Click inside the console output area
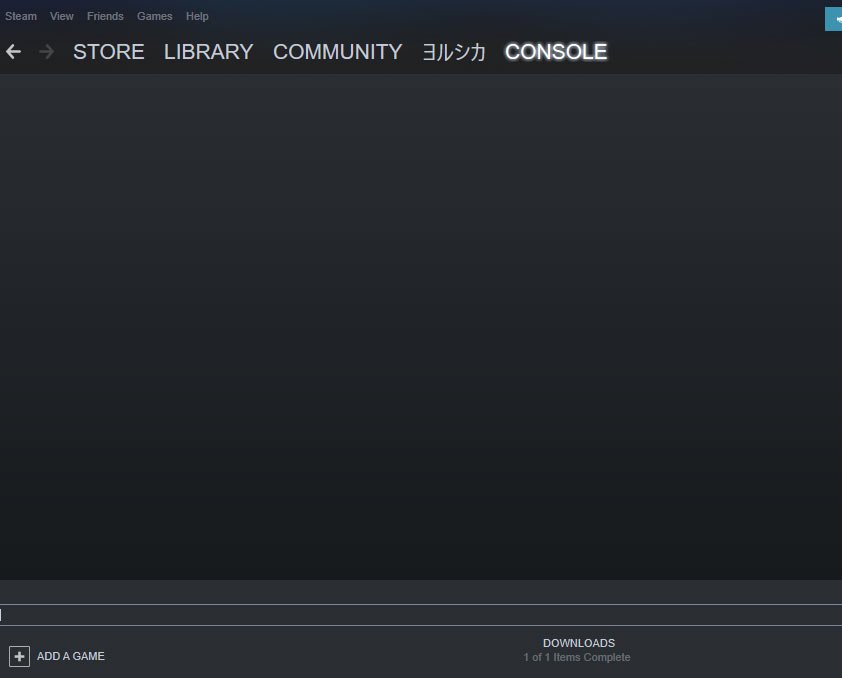 pos(421,330)
